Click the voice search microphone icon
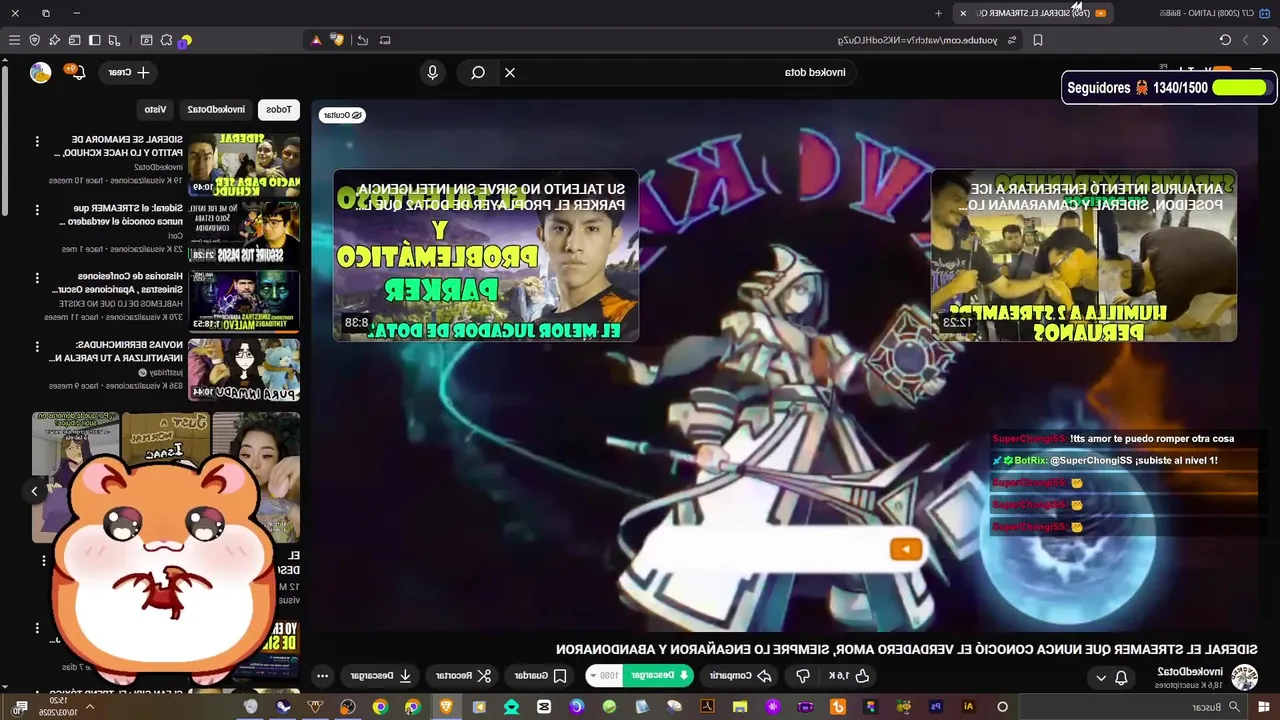This screenshot has height=720, width=1280. 432,72
